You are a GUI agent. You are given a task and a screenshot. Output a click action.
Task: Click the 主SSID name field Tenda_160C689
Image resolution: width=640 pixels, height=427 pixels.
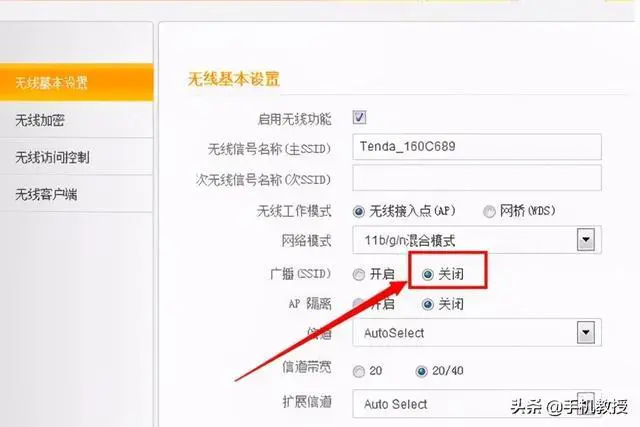pos(477,147)
